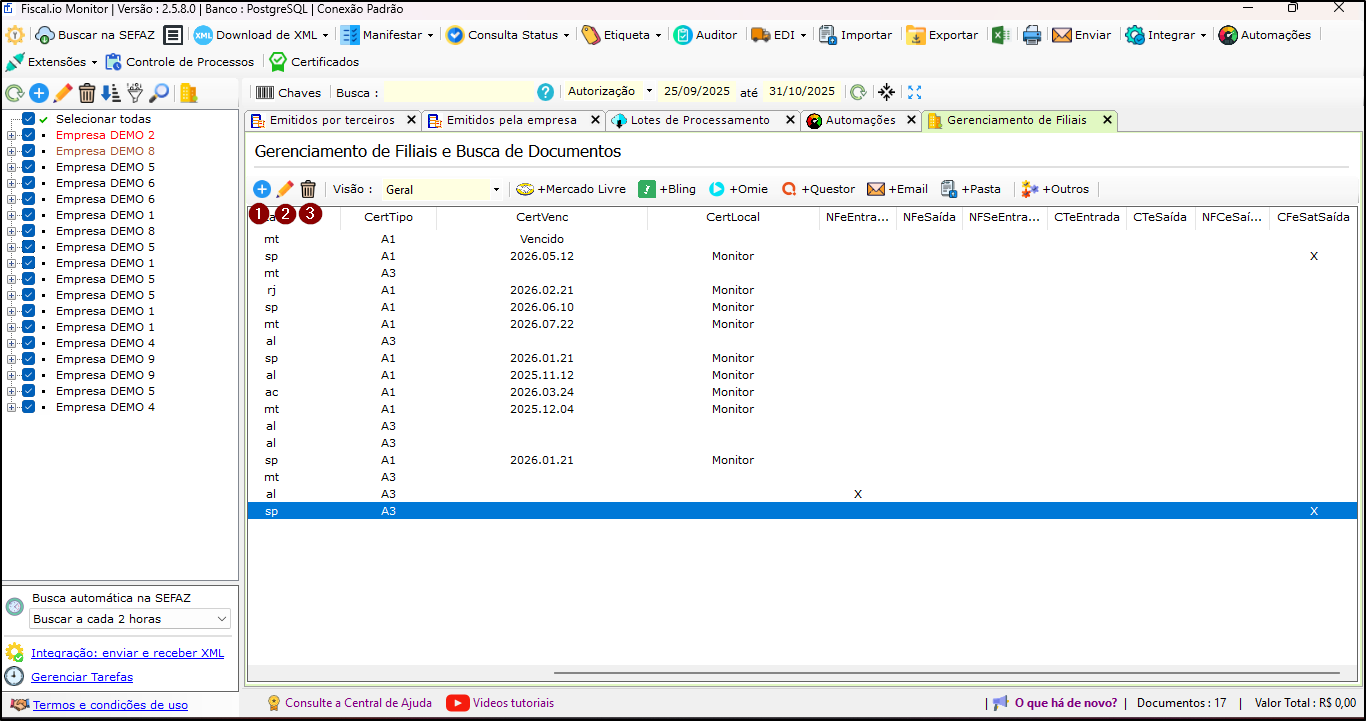The image size is (1366, 721).
Task: Toggle the Selecionar todas checkbox
Action: click(x=29, y=119)
